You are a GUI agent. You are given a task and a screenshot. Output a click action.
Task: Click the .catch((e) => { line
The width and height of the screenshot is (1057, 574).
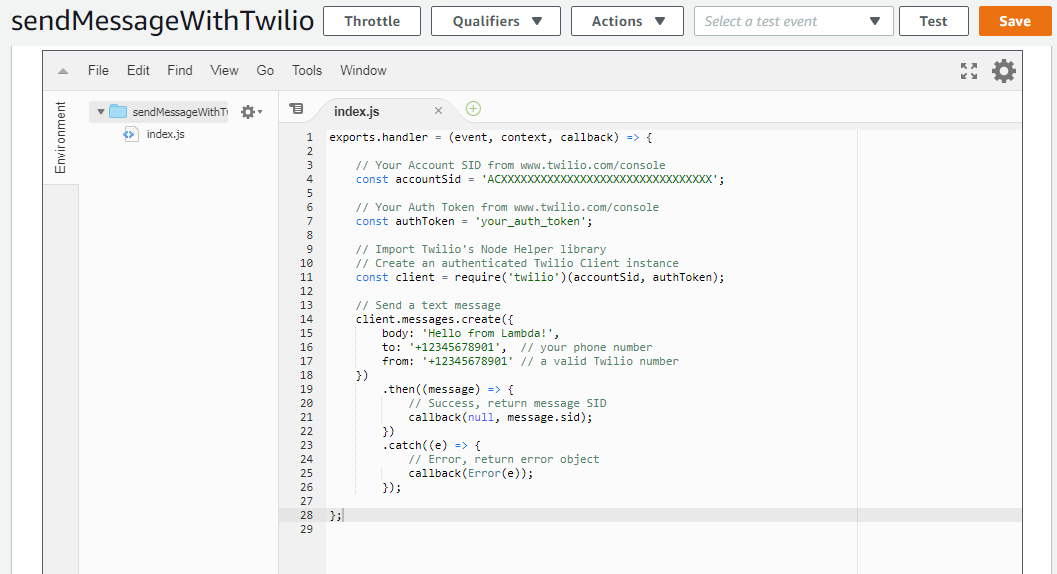pos(431,445)
